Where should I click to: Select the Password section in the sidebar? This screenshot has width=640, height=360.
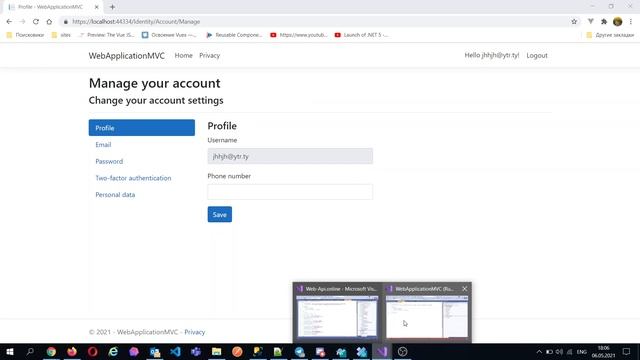[109, 161]
